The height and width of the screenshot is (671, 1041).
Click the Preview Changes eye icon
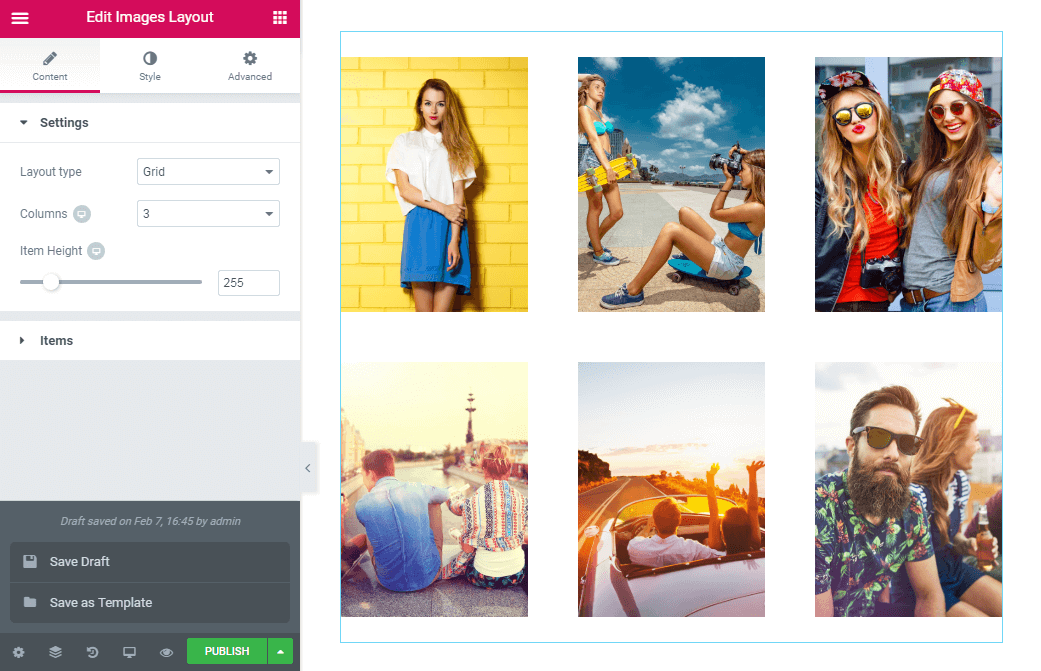pyautogui.click(x=166, y=652)
